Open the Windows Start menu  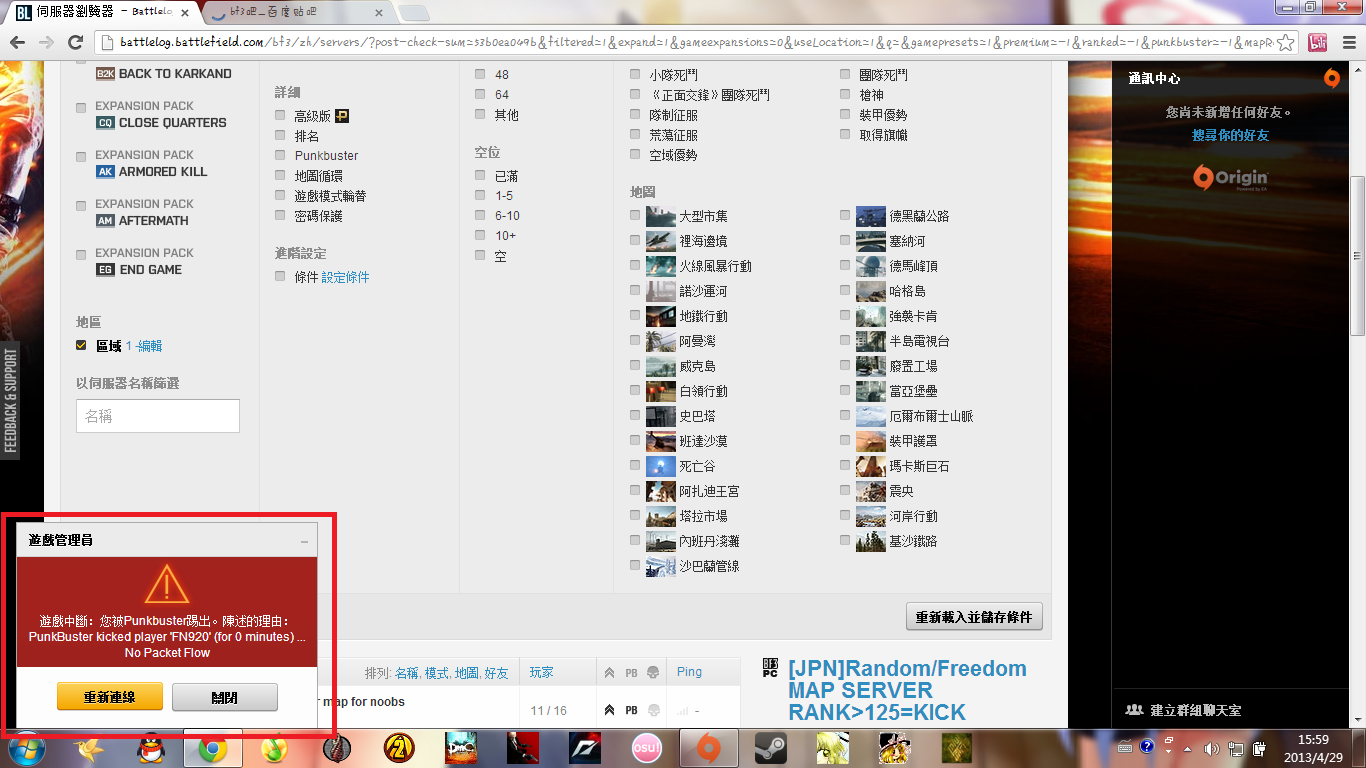(27, 748)
